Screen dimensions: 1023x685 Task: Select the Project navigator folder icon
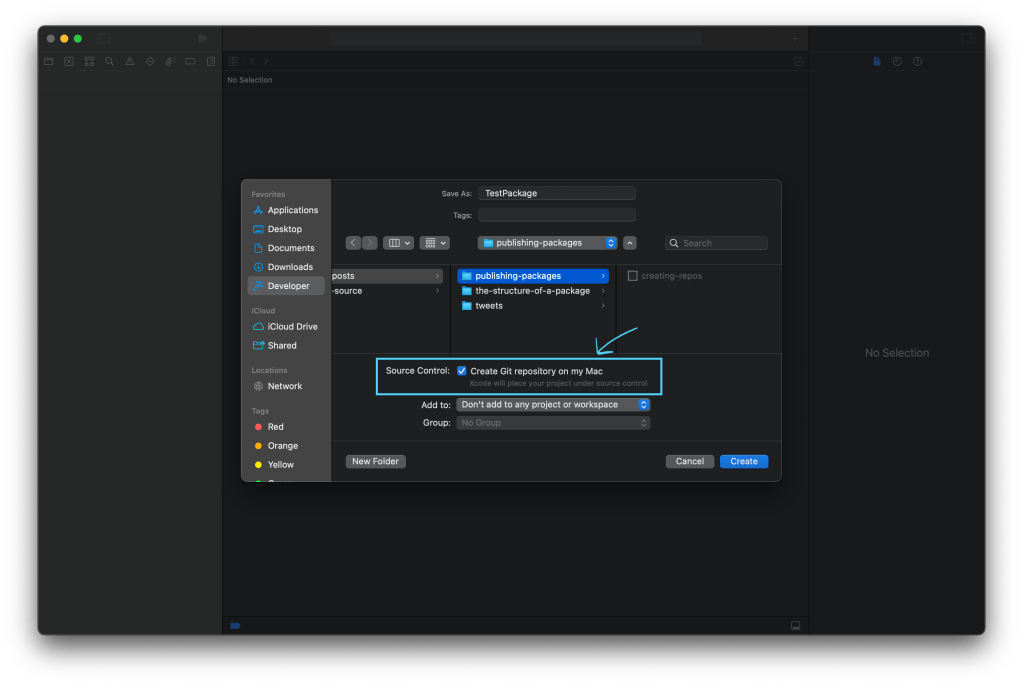coord(48,62)
